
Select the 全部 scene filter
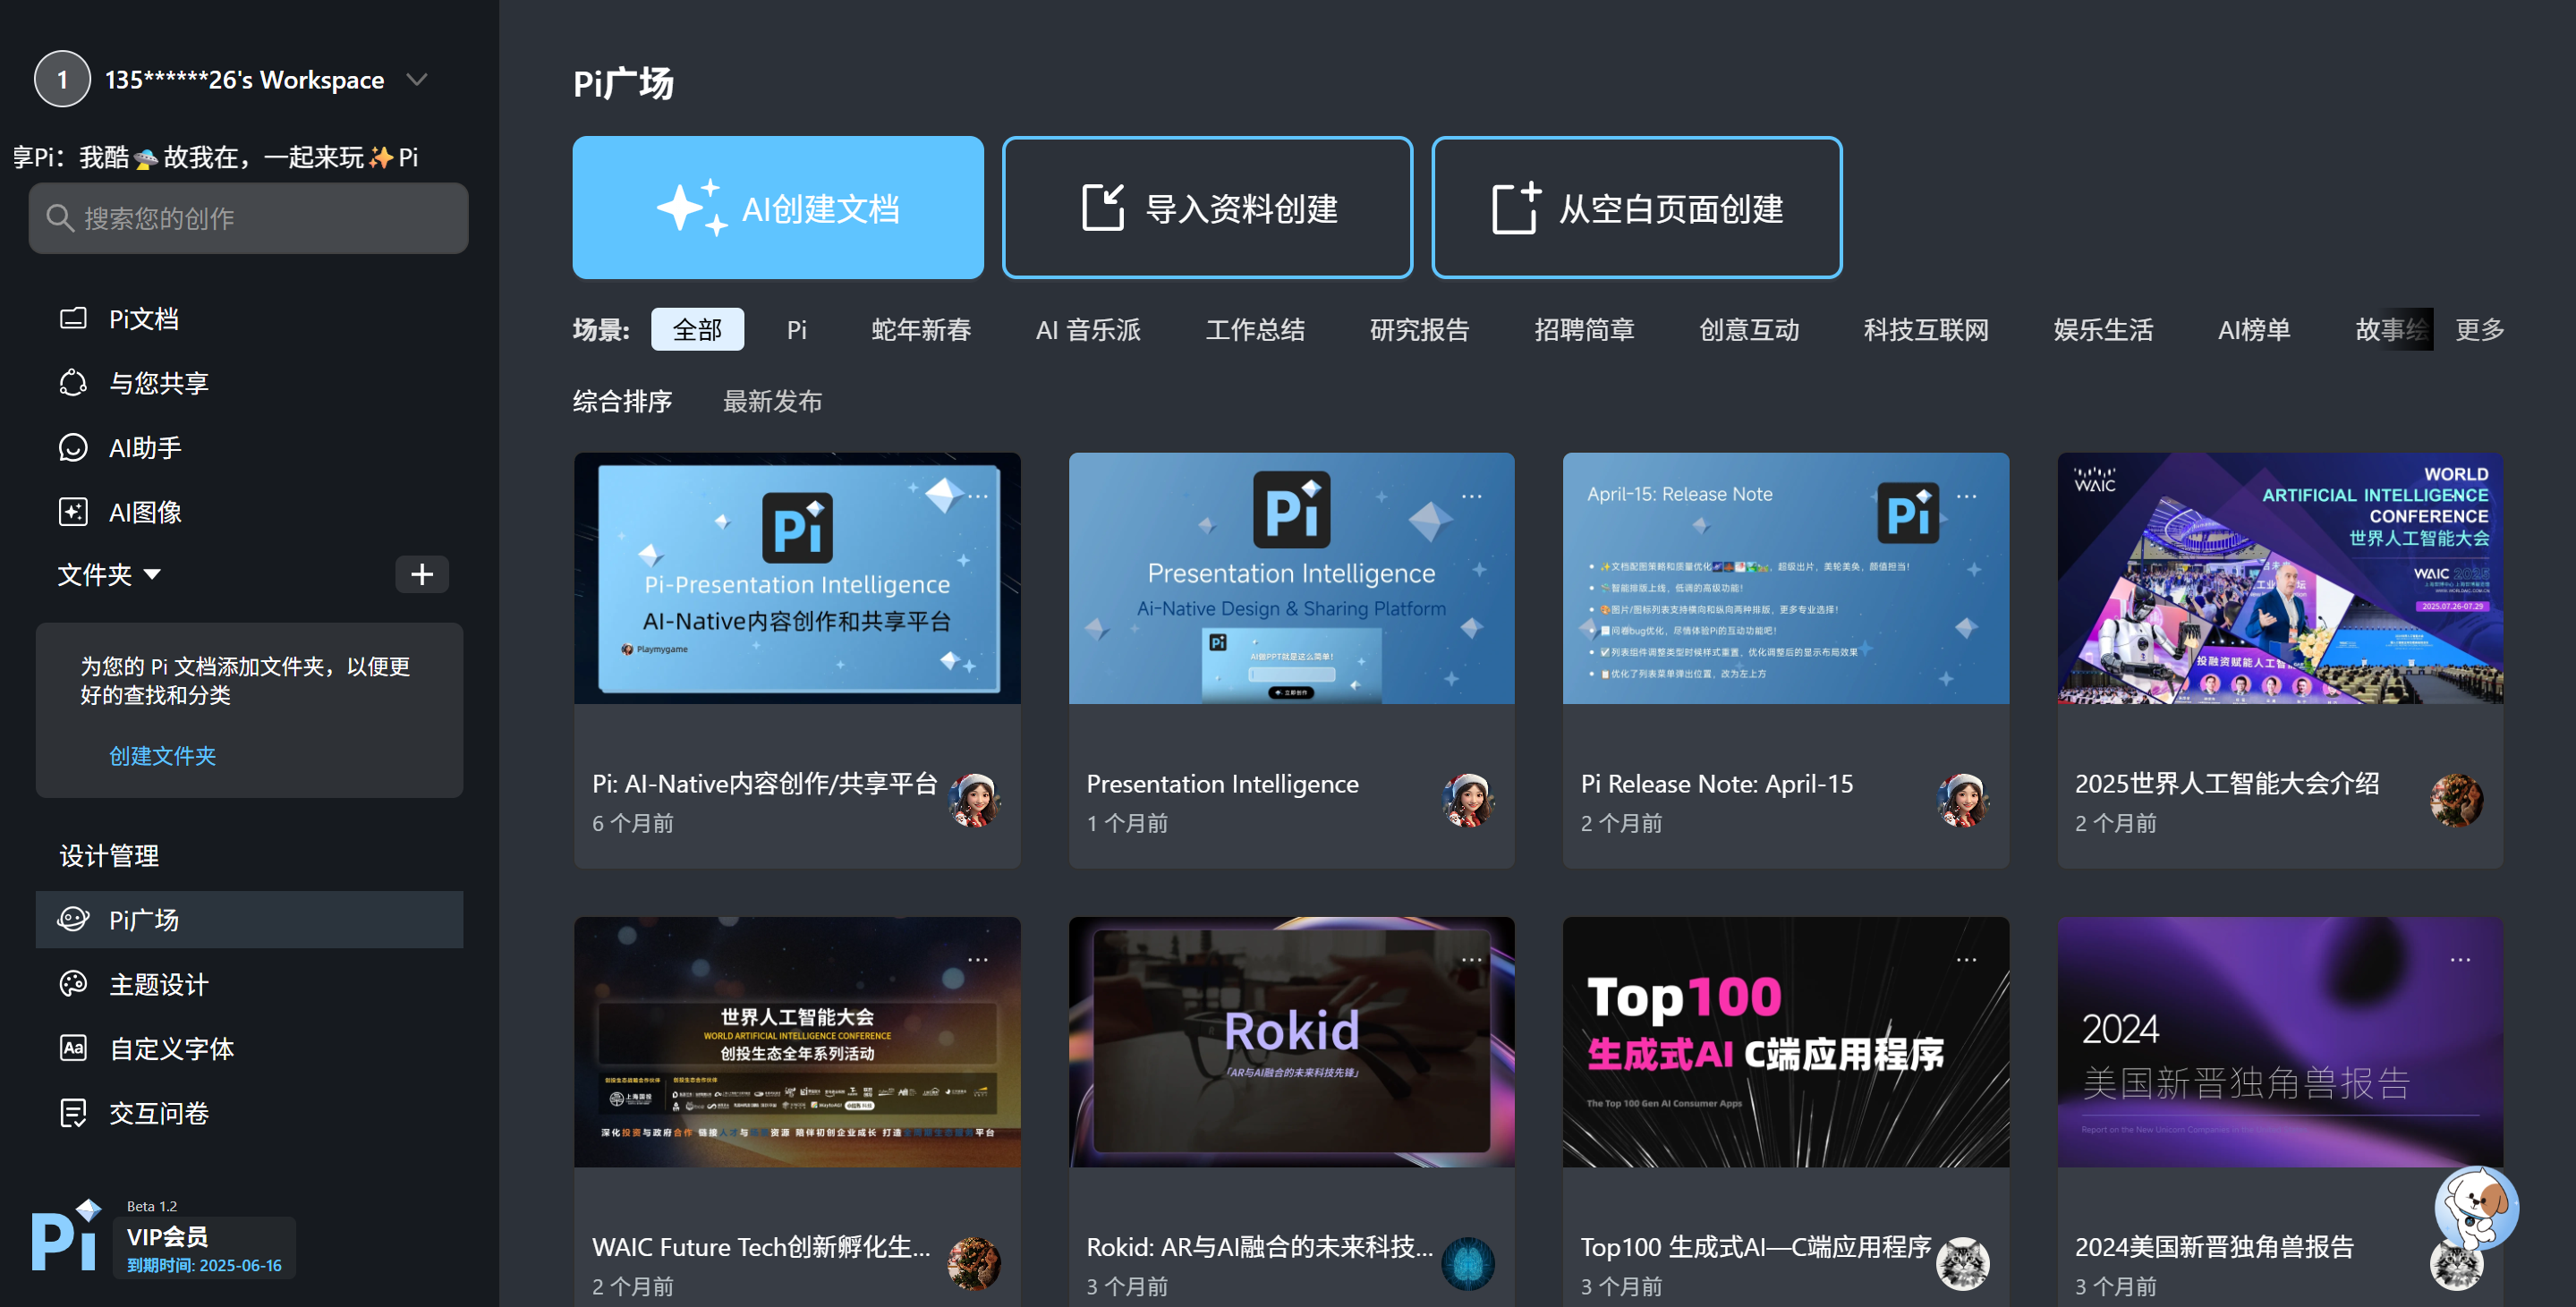(x=697, y=330)
